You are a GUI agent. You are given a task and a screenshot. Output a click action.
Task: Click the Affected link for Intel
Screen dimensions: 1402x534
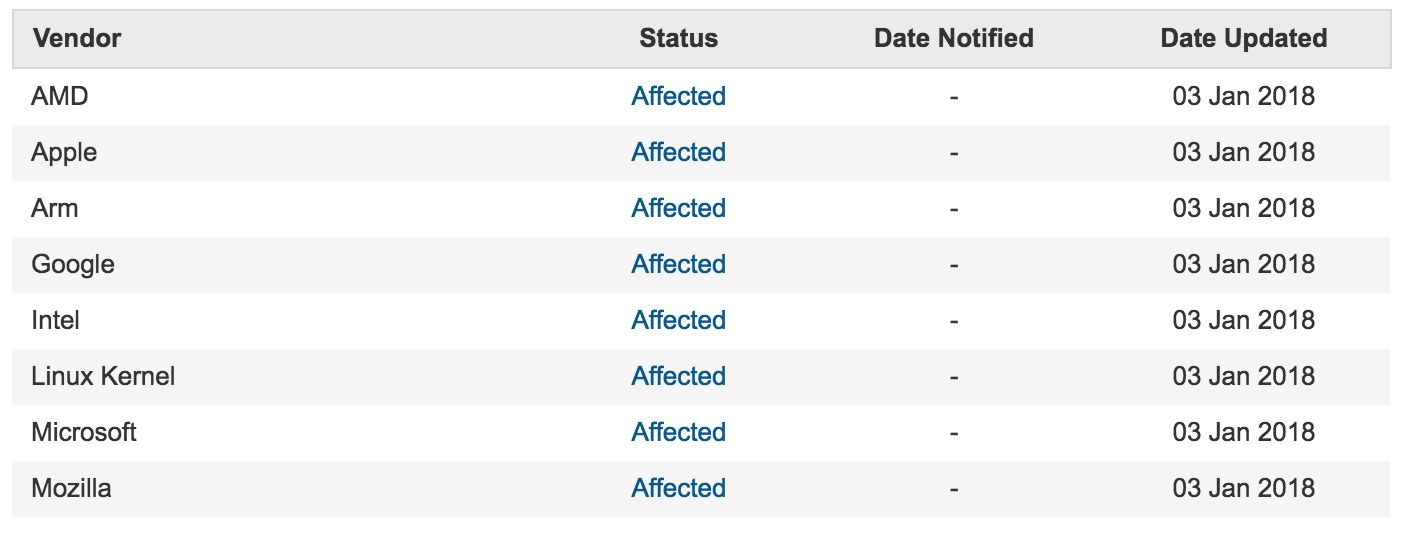(678, 321)
